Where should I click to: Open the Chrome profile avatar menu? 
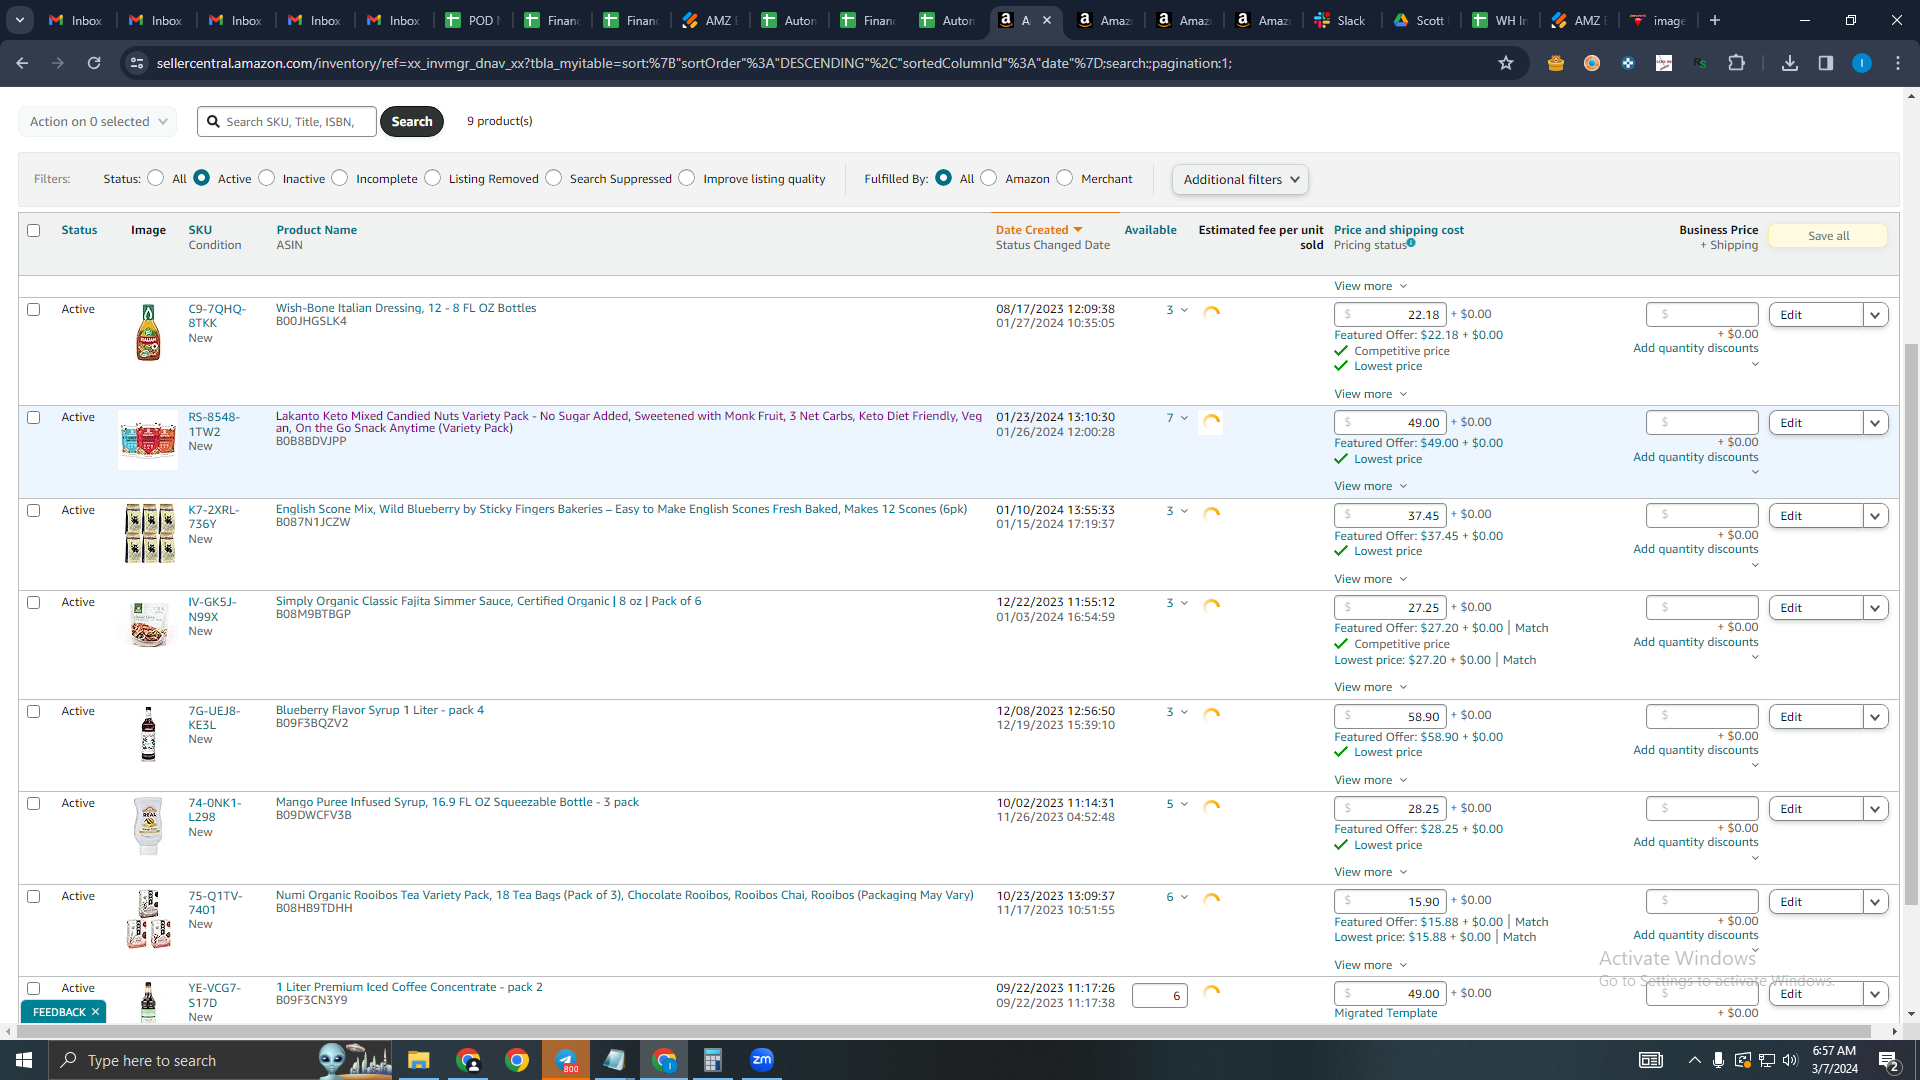tap(1862, 63)
